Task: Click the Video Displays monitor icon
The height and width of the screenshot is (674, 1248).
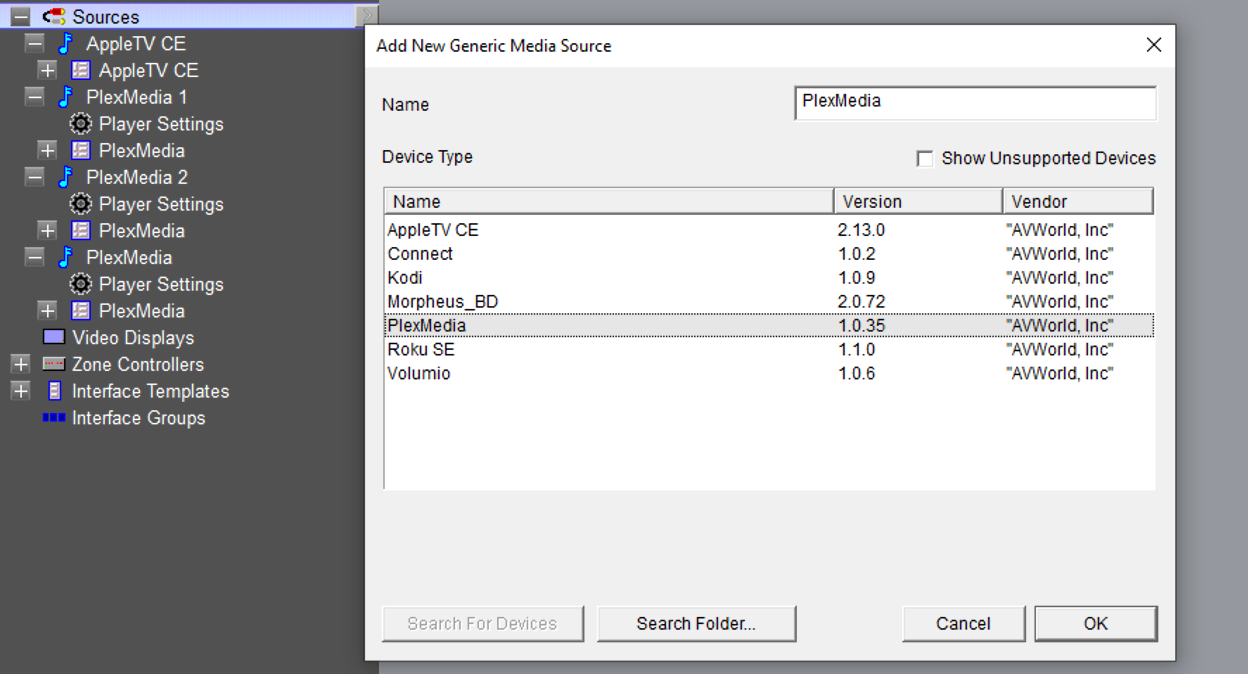Action: coord(54,337)
